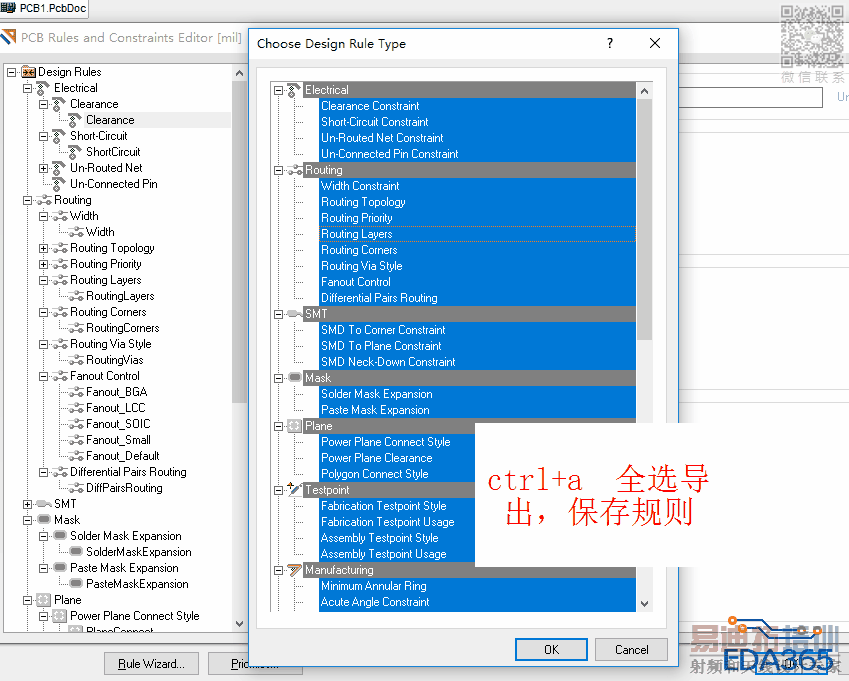Open the Rule Wizard
Image resolution: width=849 pixels, height=681 pixels.
tap(152, 664)
